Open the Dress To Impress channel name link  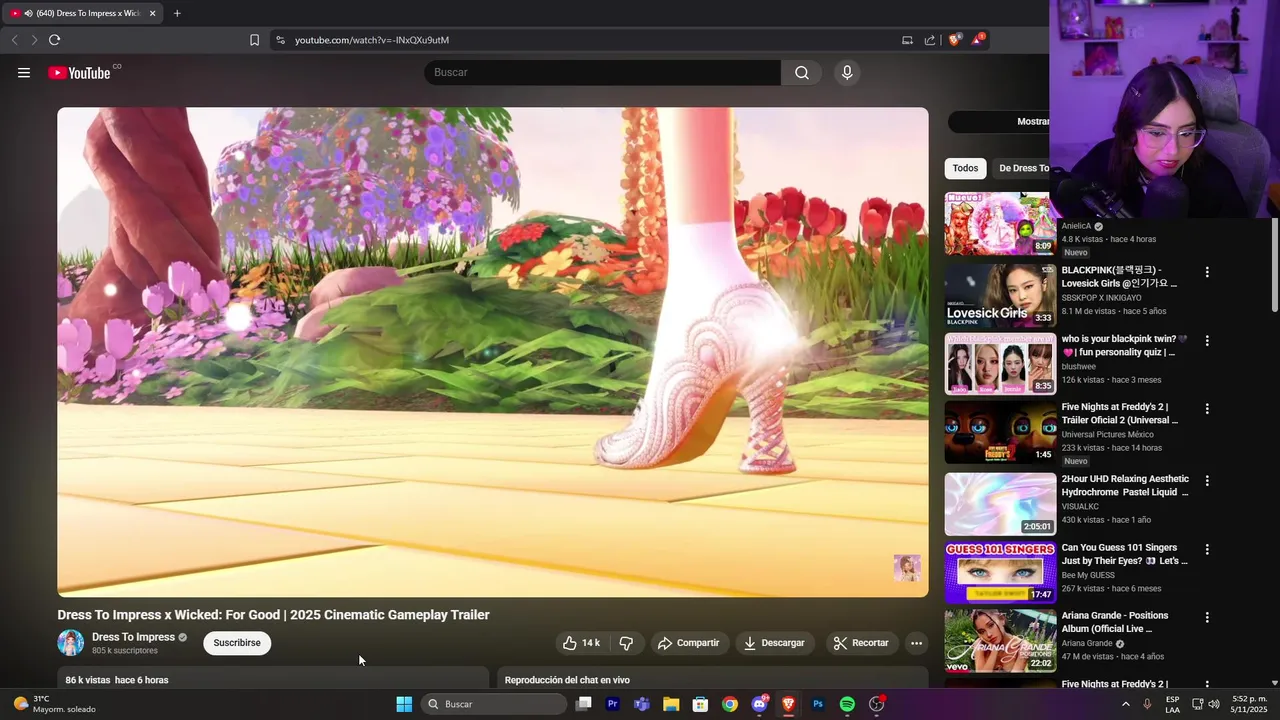click(x=133, y=637)
